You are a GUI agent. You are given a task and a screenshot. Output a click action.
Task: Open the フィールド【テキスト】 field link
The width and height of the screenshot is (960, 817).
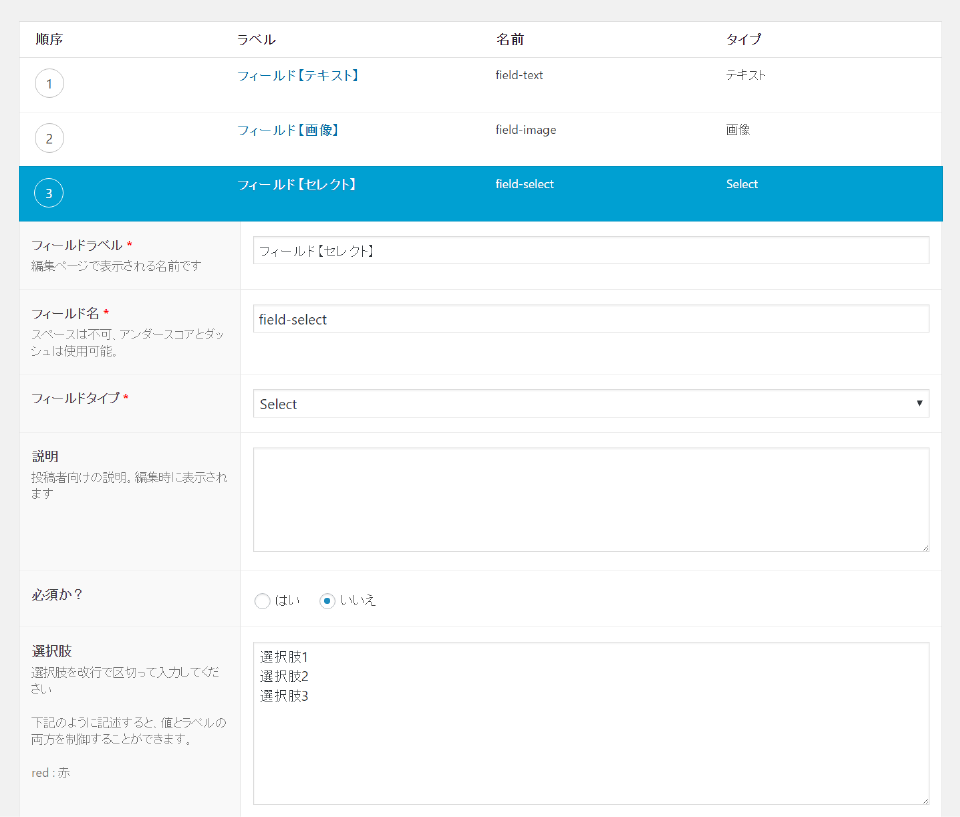[x=297, y=75]
